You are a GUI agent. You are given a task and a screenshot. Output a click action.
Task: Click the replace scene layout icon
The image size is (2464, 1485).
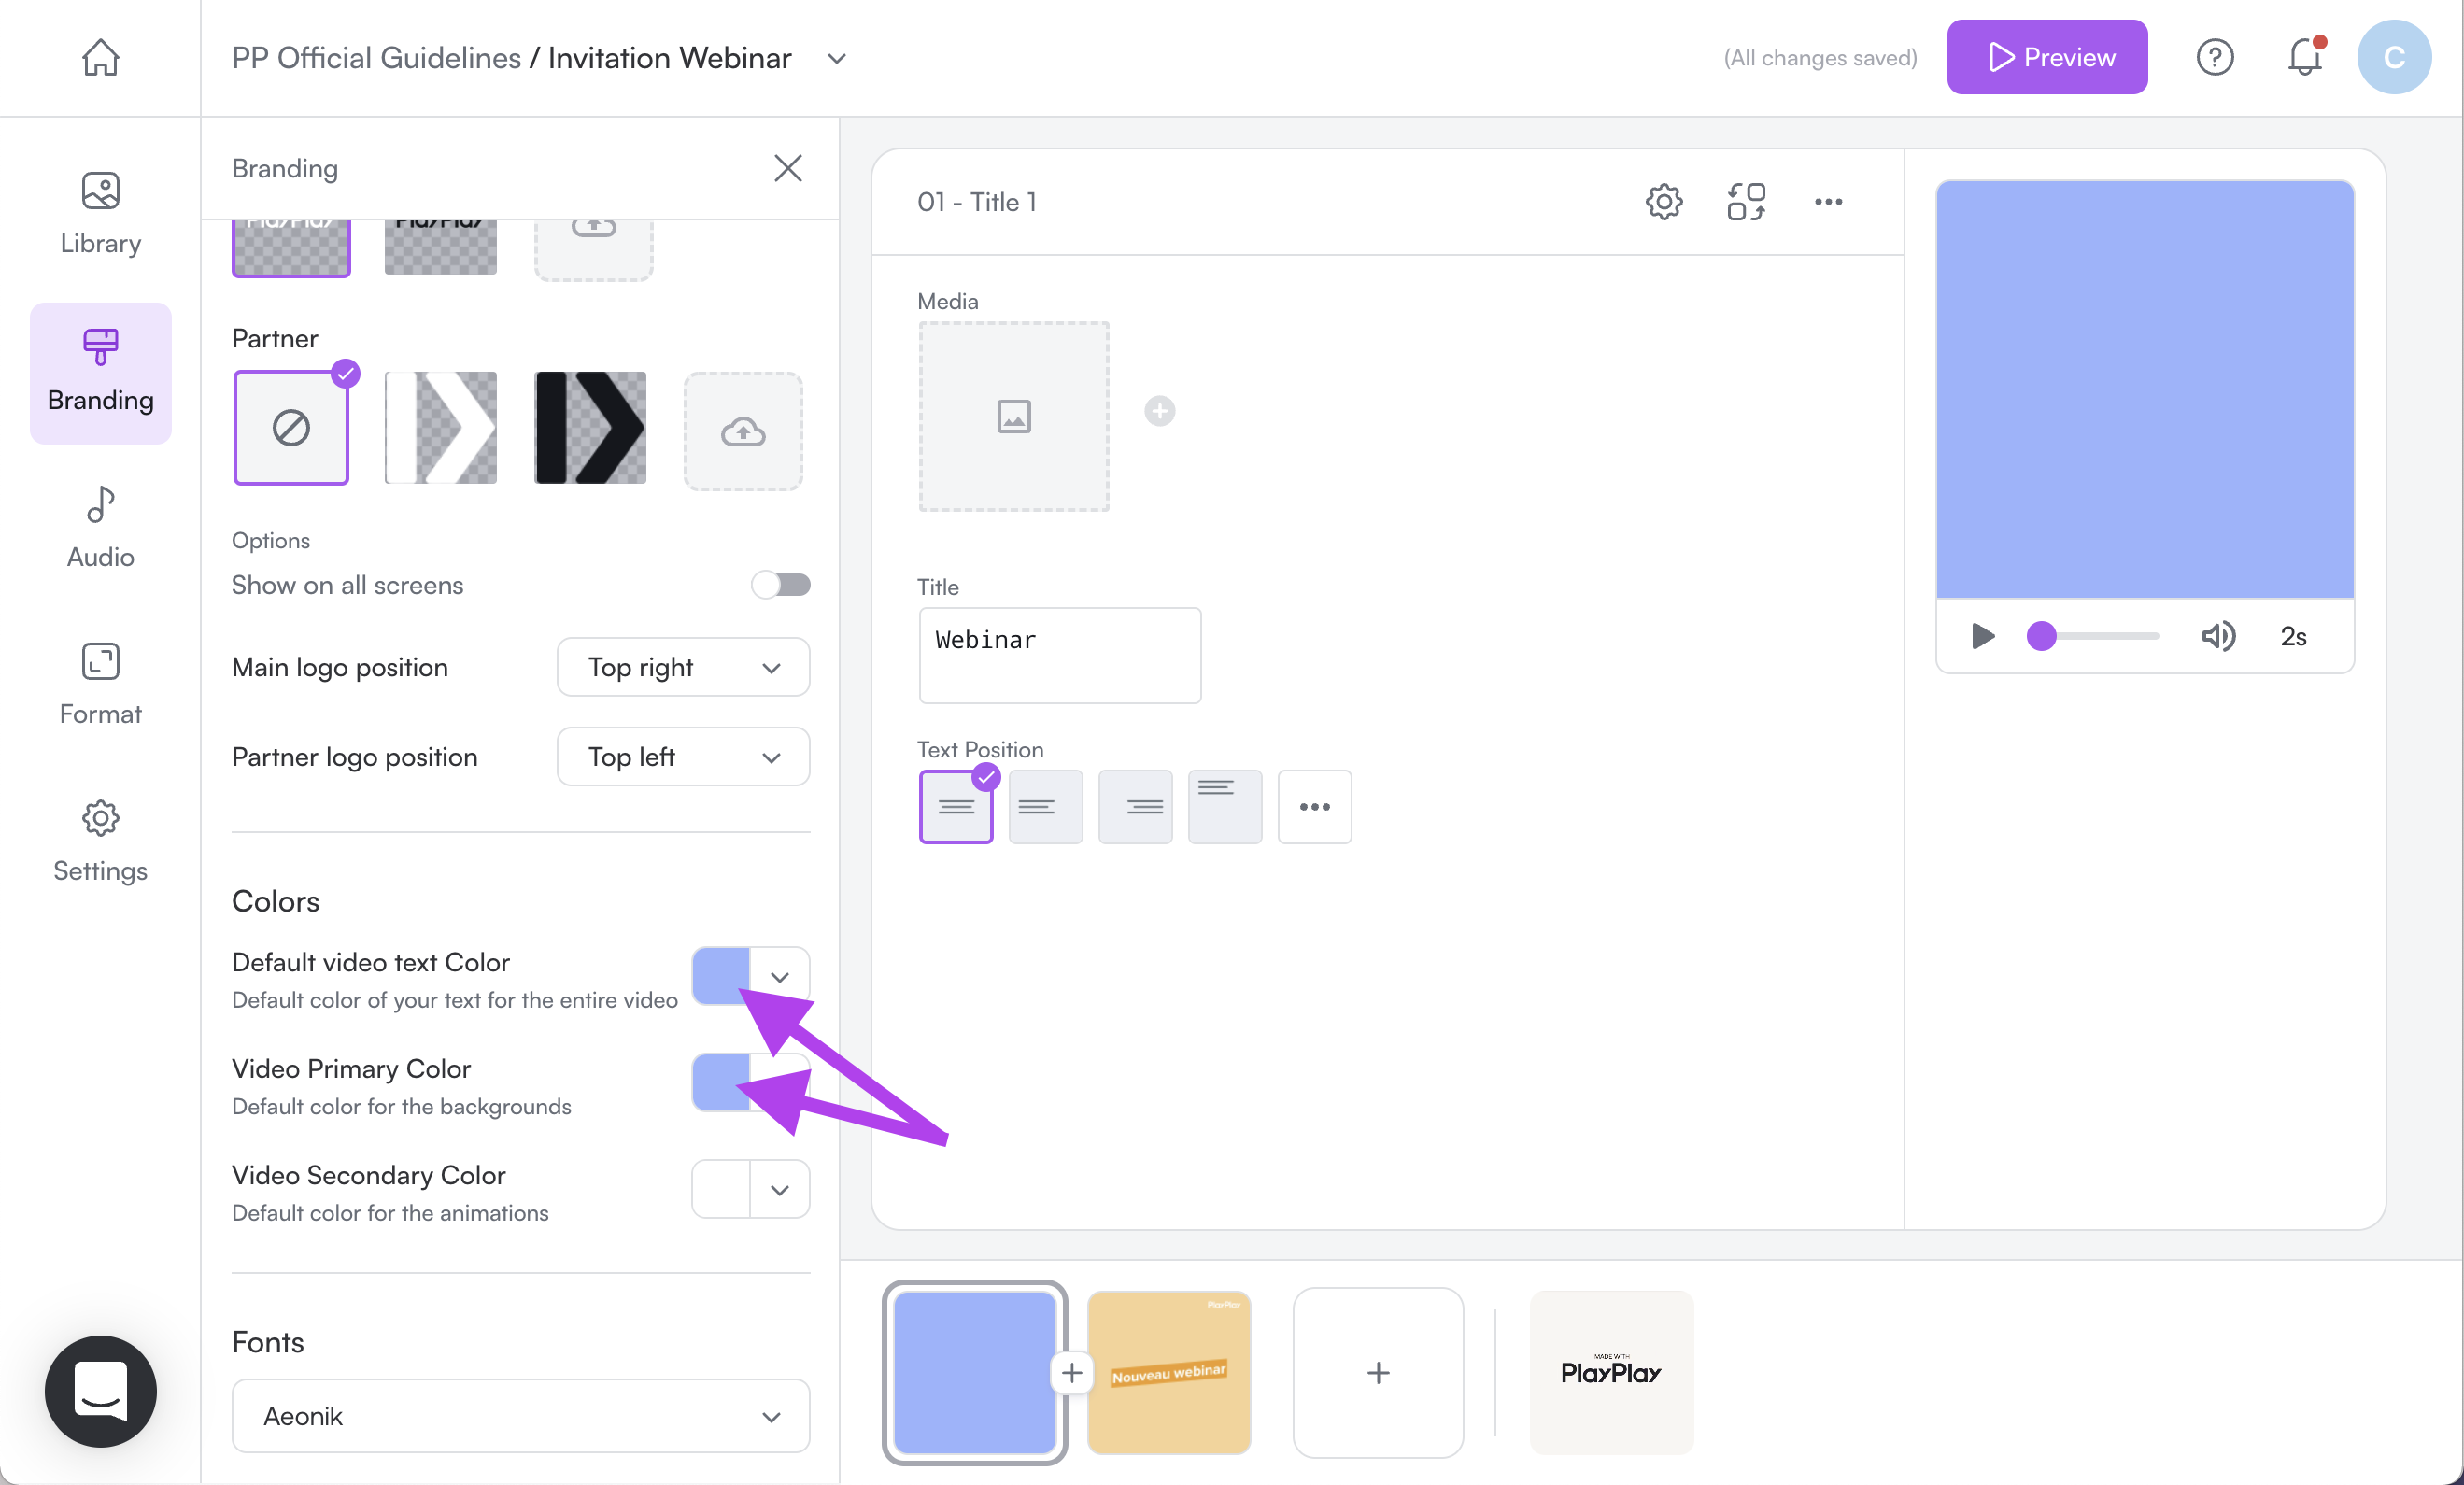[x=1746, y=202]
